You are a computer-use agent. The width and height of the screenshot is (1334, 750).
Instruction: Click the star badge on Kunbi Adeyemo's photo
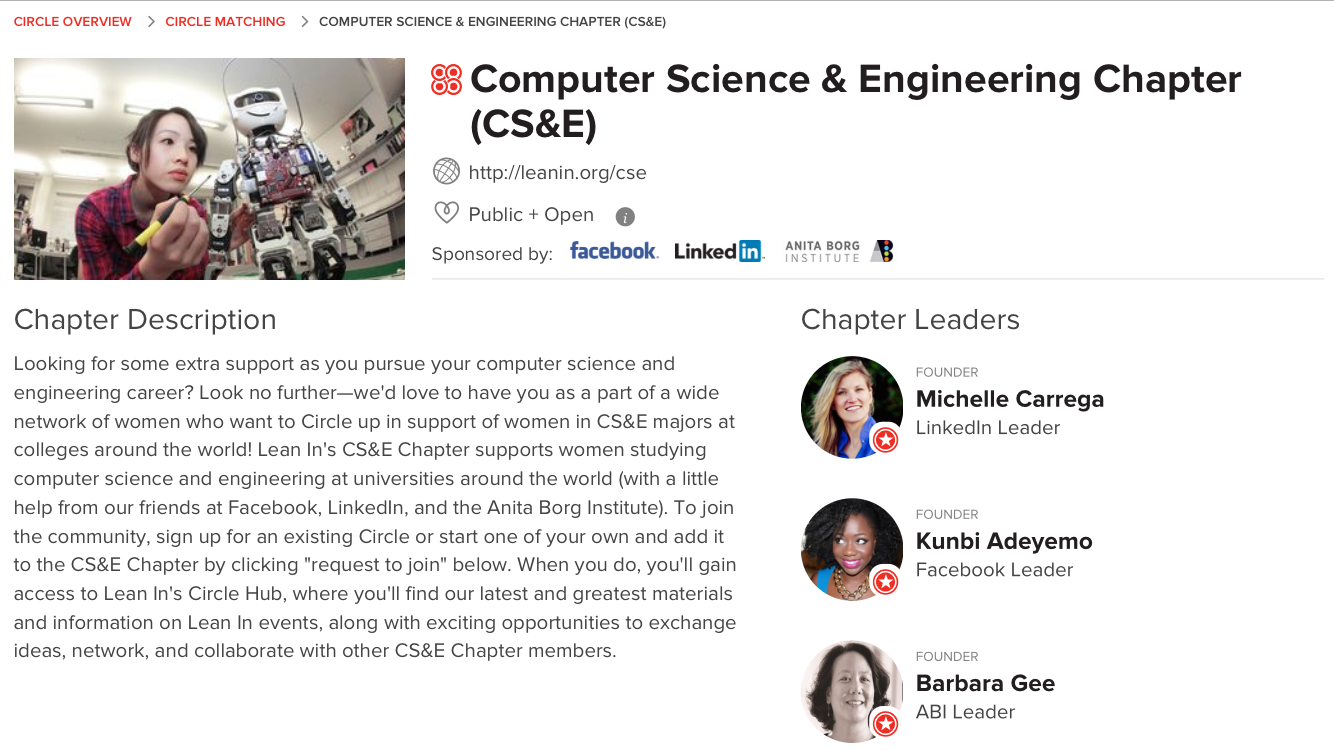pyautogui.click(x=885, y=582)
